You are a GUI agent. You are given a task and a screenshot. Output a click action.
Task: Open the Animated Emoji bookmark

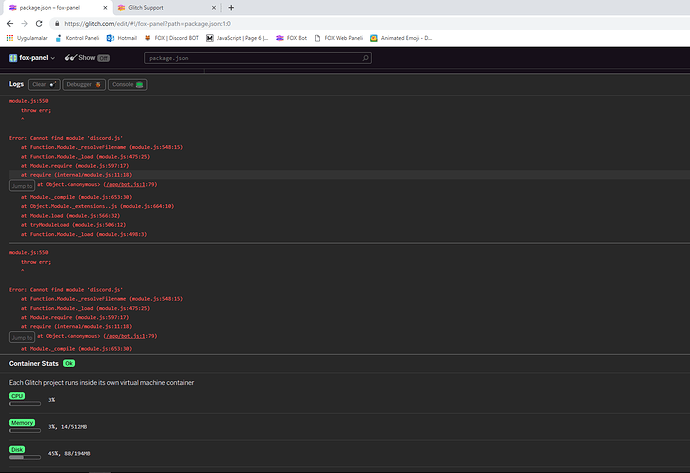tap(401, 38)
